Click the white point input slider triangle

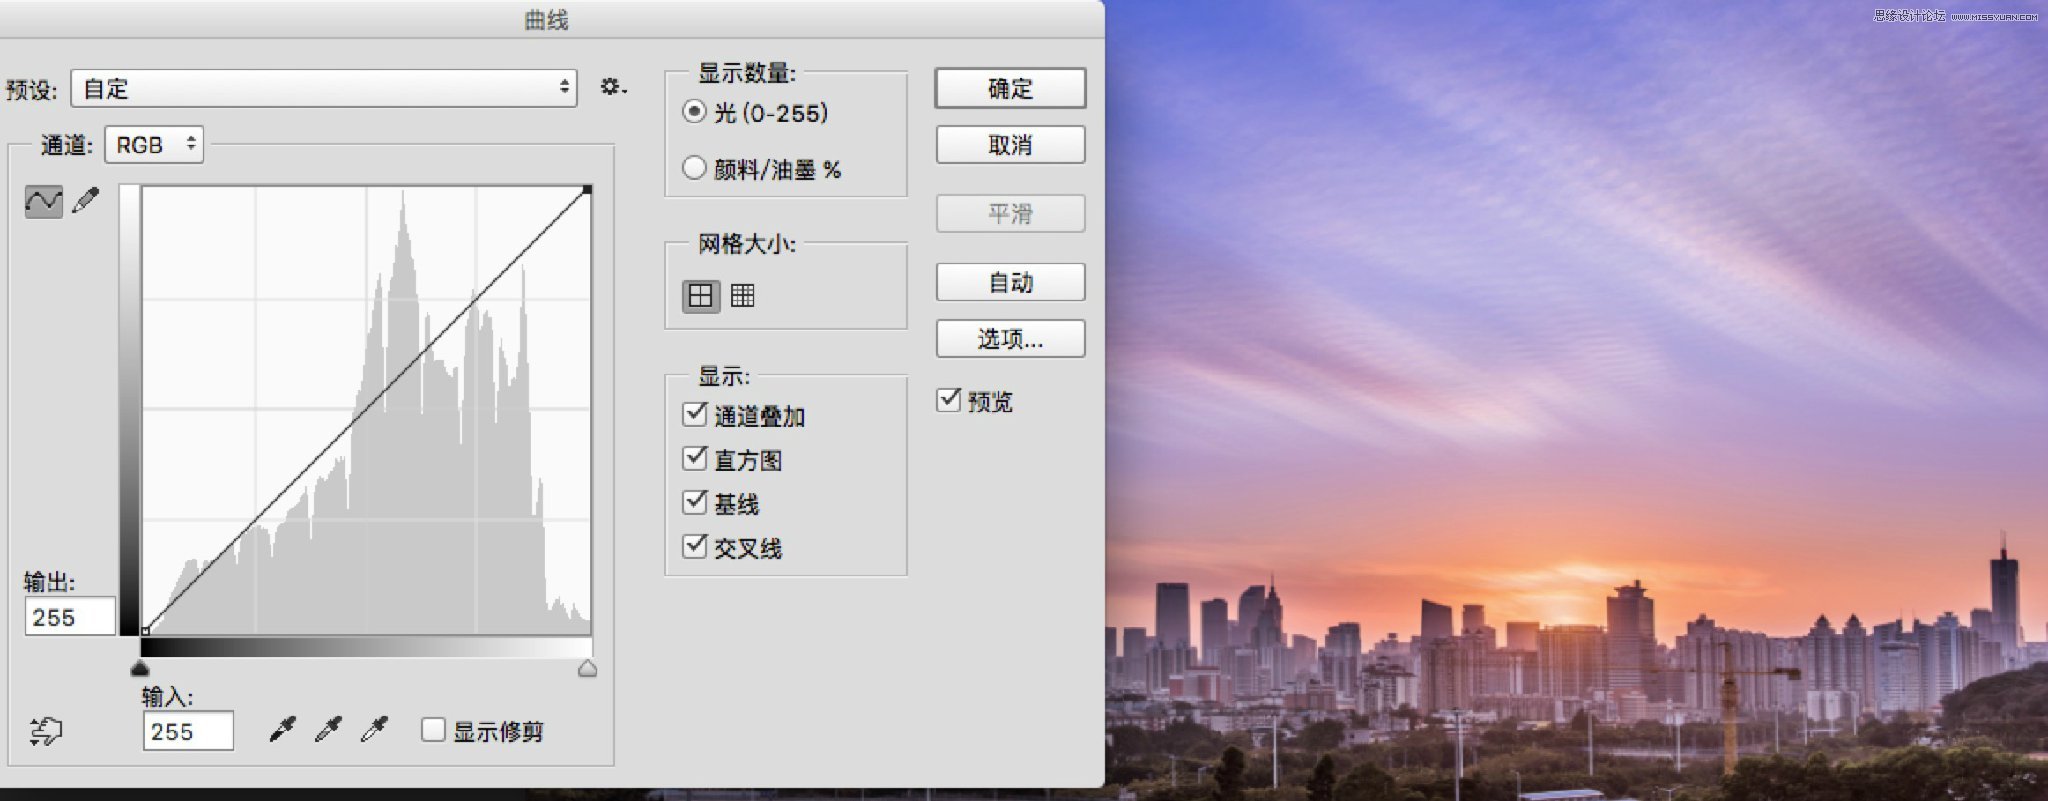point(588,669)
